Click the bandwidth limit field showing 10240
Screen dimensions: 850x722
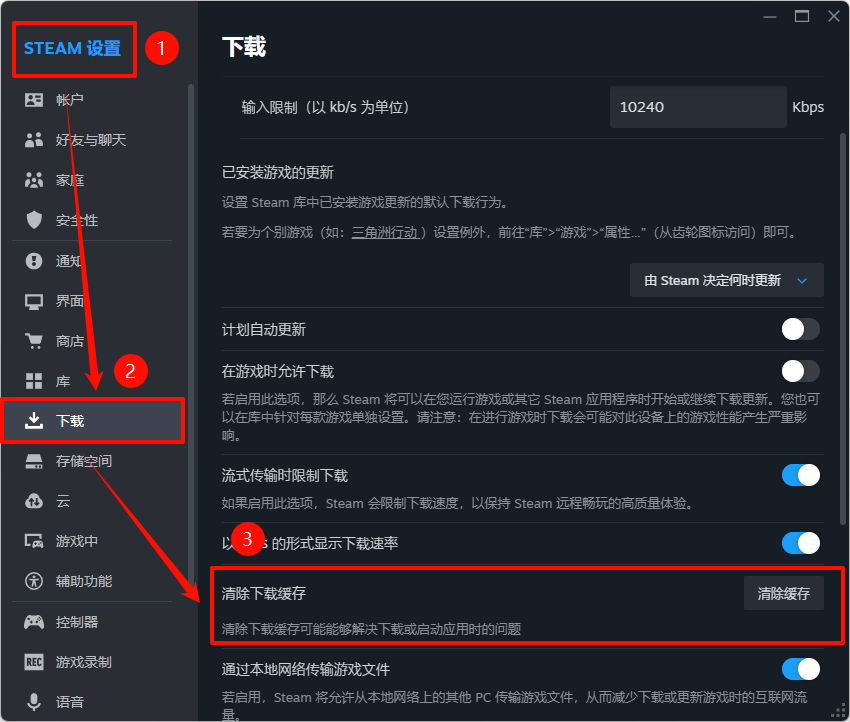coord(698,107)
